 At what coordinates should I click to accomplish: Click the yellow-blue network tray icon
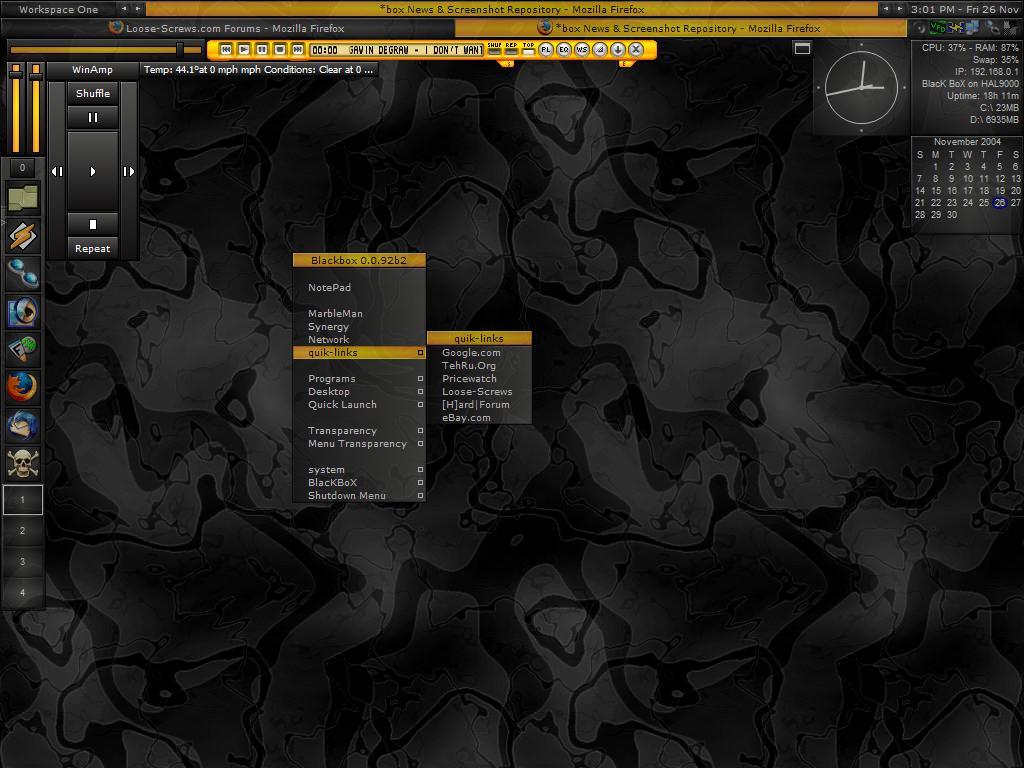(955, 28)
